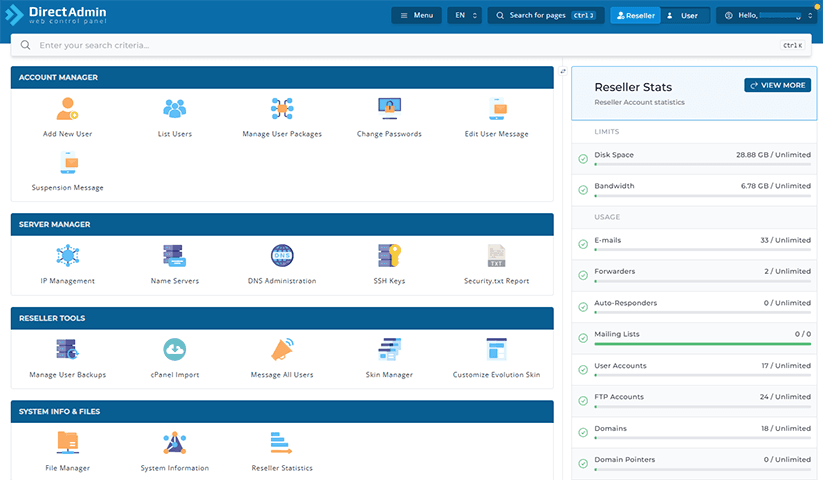This screenshot has height=480, width=823.
Task: Open Change Passwords icon
Action: pos(389,109)
